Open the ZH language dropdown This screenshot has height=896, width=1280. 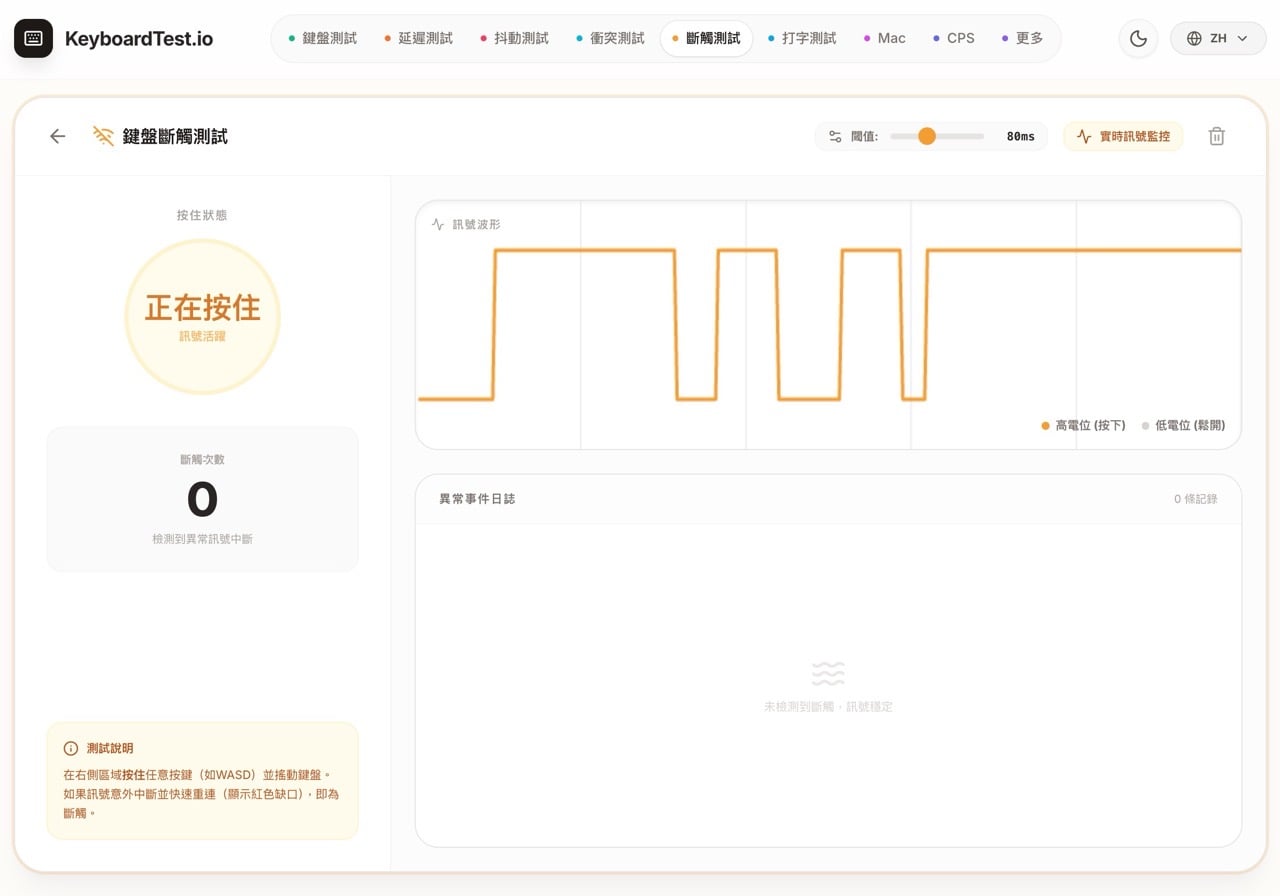click(x=1218, y=38)
